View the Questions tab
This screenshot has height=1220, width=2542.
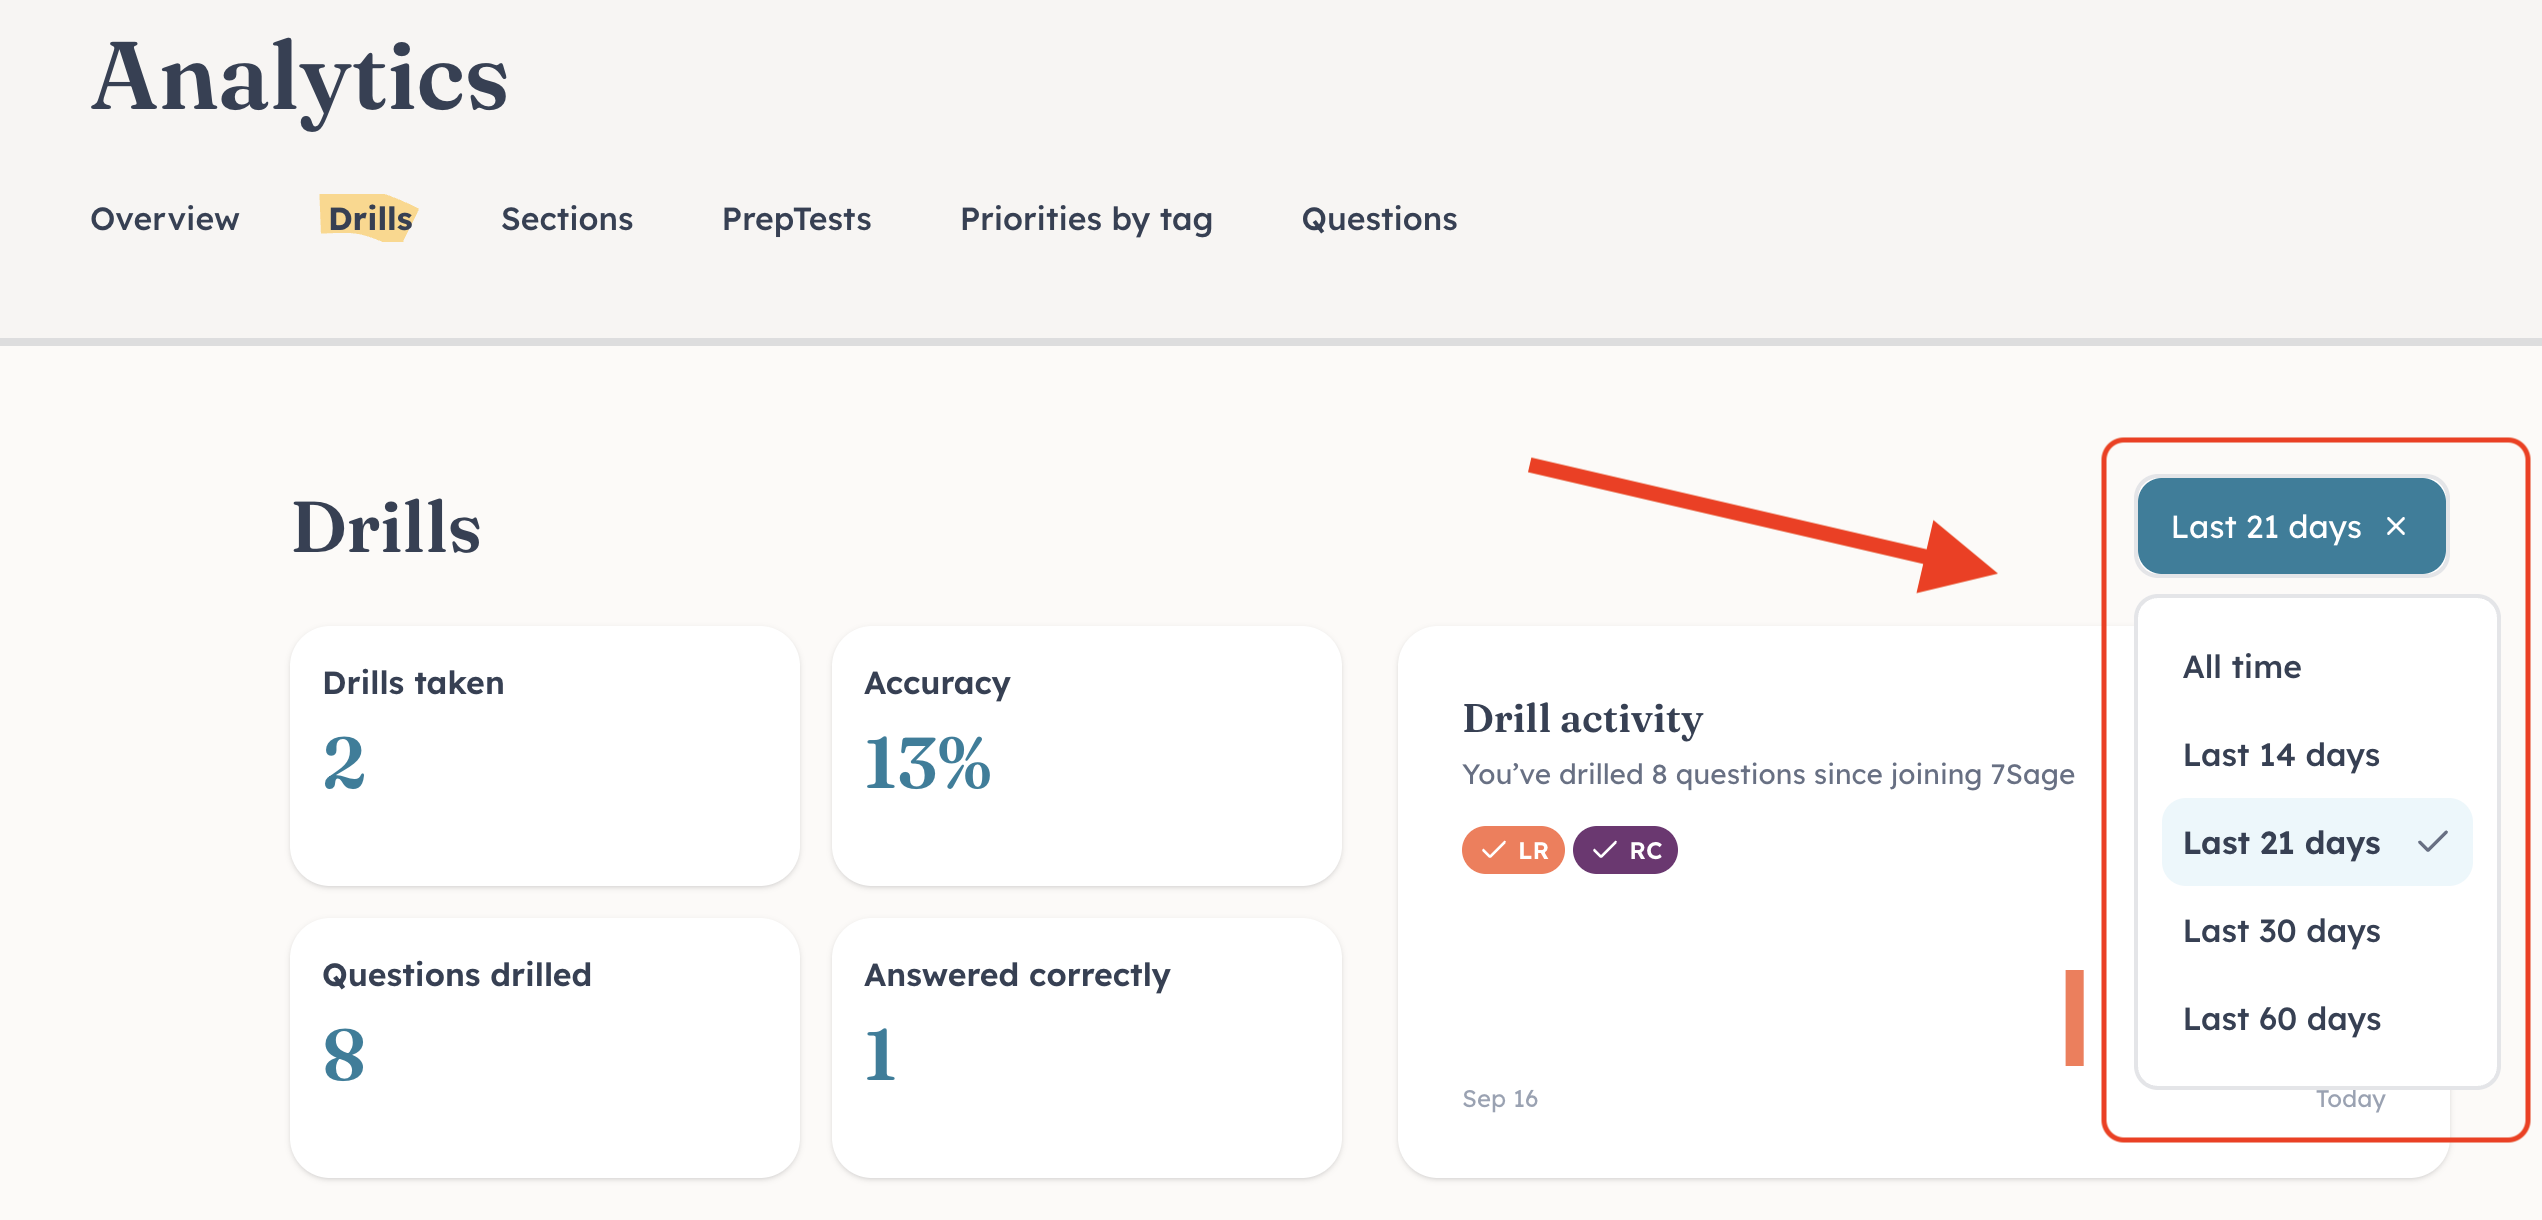tap(1379, 219)
